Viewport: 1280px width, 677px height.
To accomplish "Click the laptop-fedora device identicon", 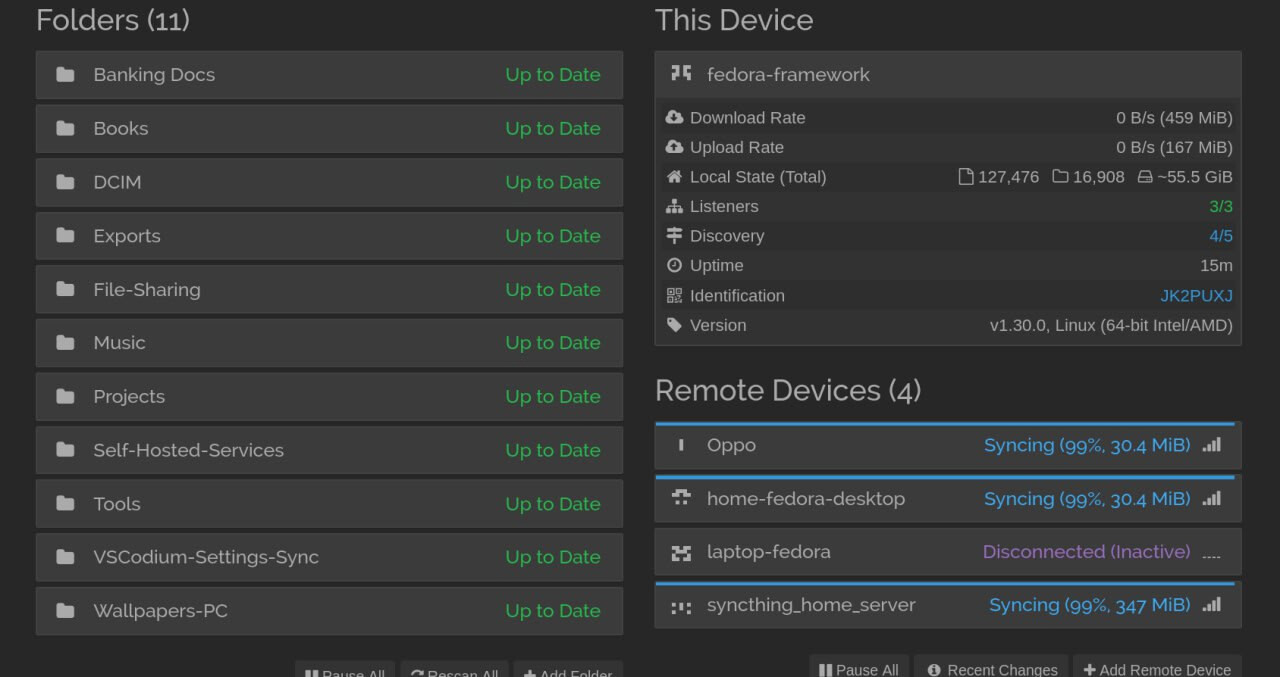I will pyautogui.click(x=681, y=552).
